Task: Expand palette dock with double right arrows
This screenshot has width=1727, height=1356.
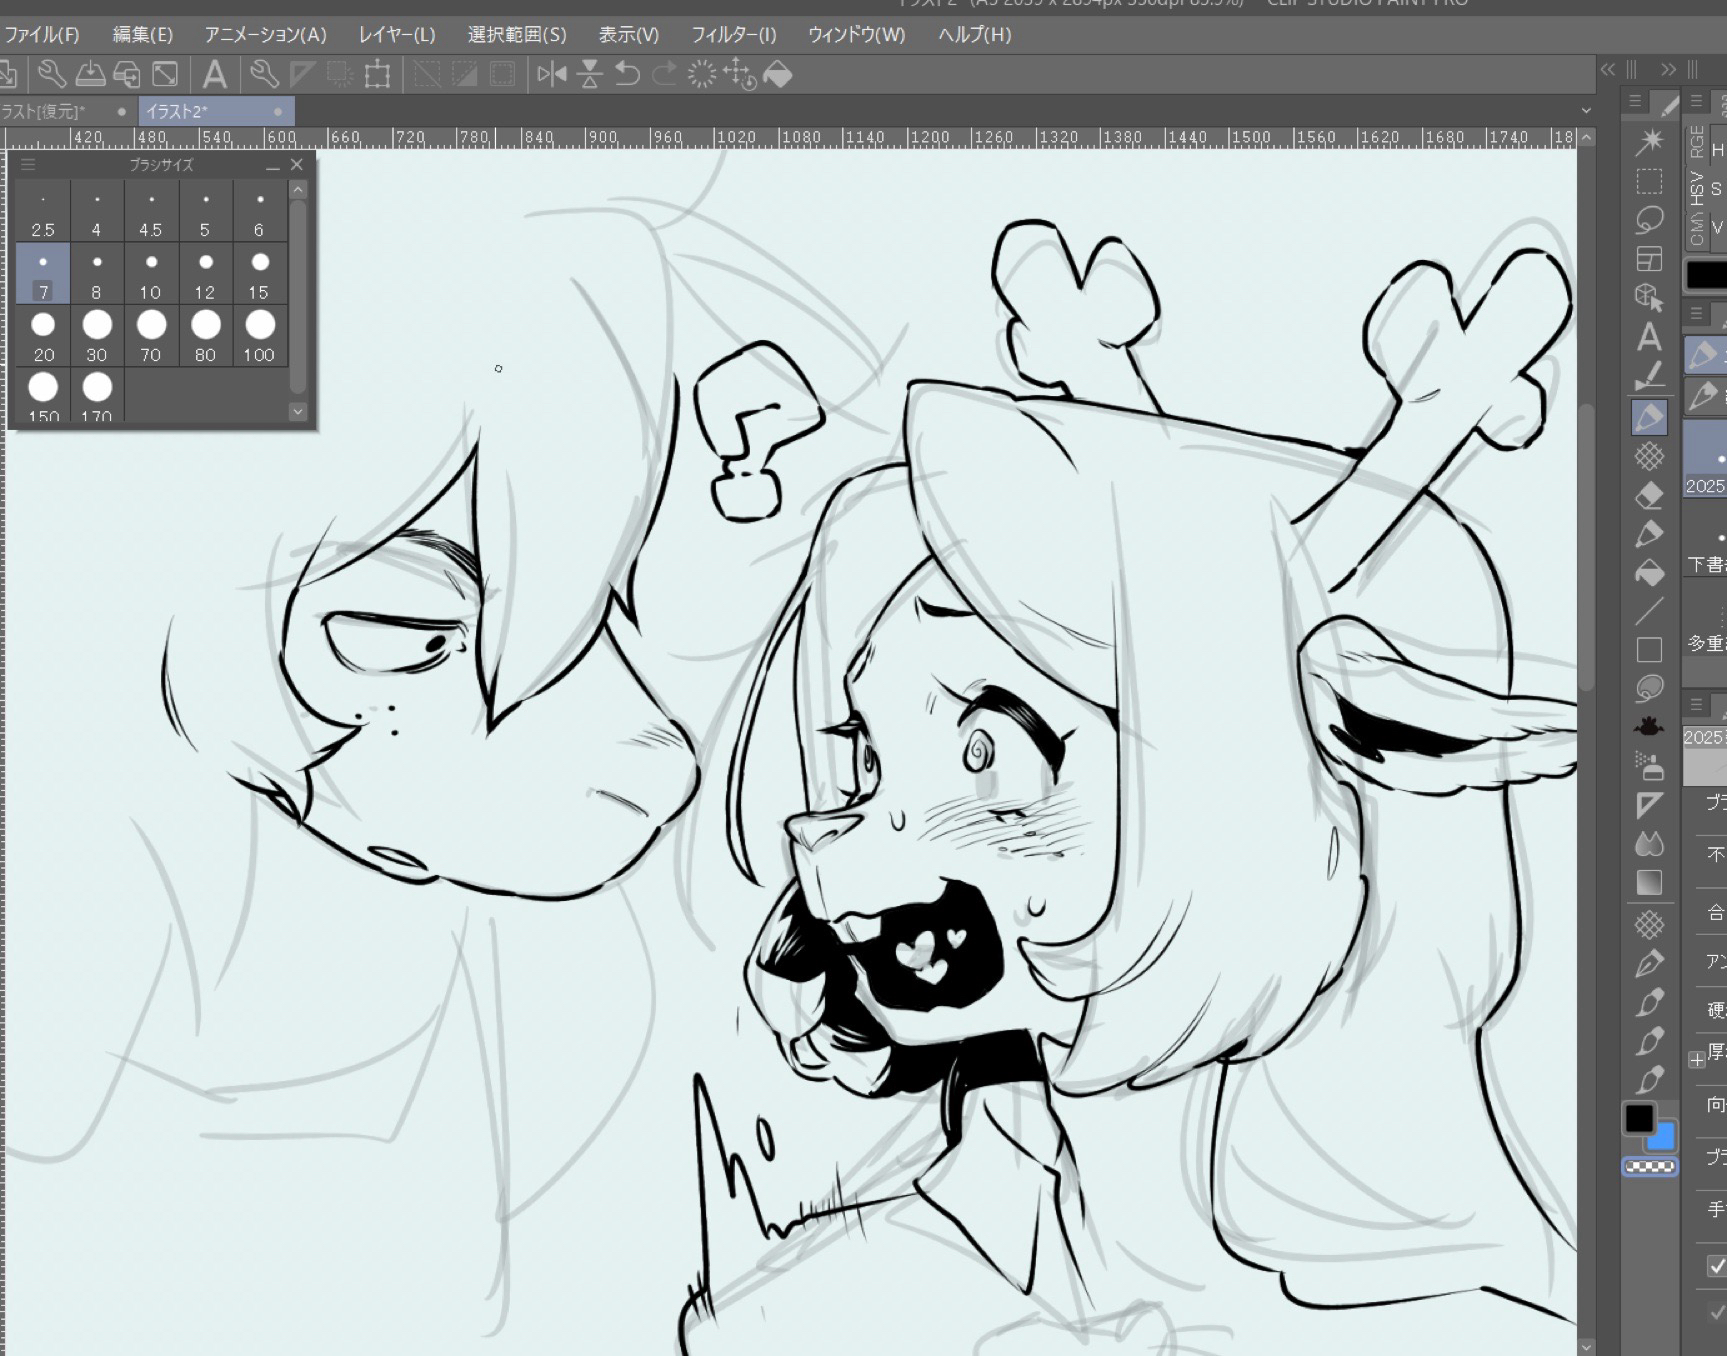Action: [1667, 69]
